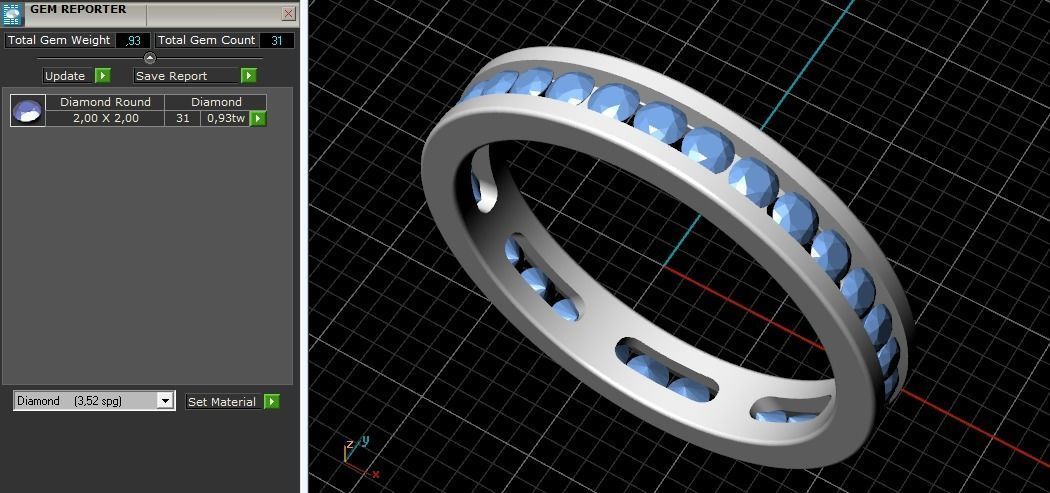Click the diamond gem thumbnail in list
The width and height of the screenshot is (1050, 493).
pos(28,111)
